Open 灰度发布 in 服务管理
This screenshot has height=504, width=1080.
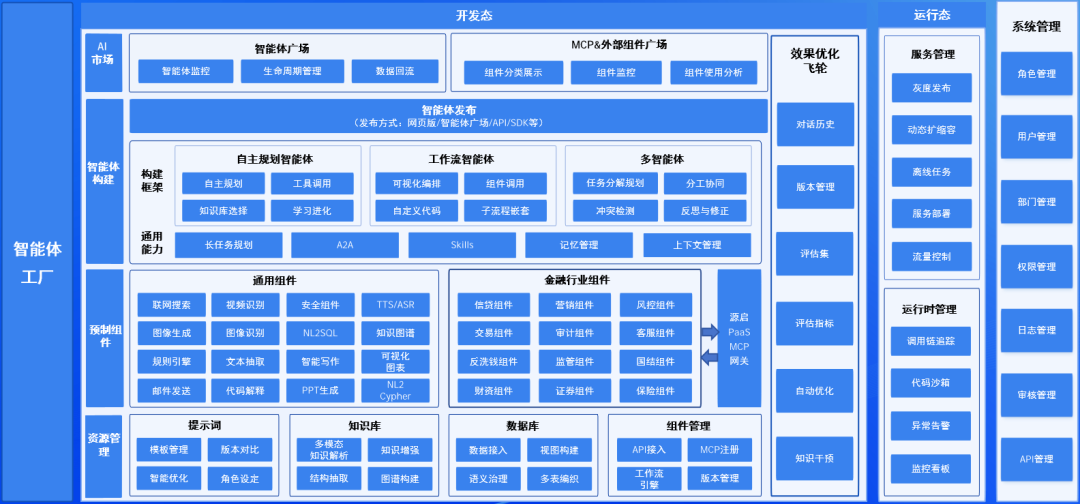pos(931,88)
